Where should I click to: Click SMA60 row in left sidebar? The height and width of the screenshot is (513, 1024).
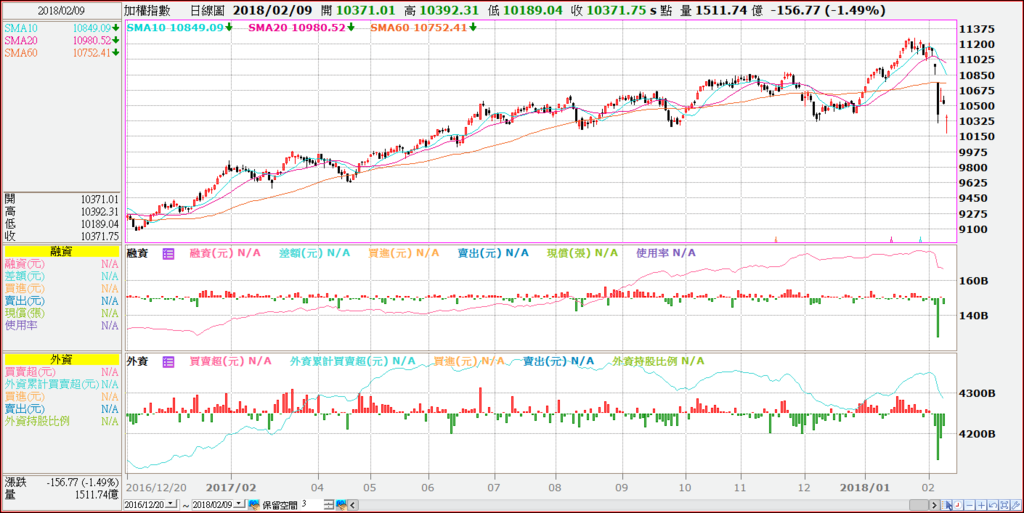click(61, 53)
